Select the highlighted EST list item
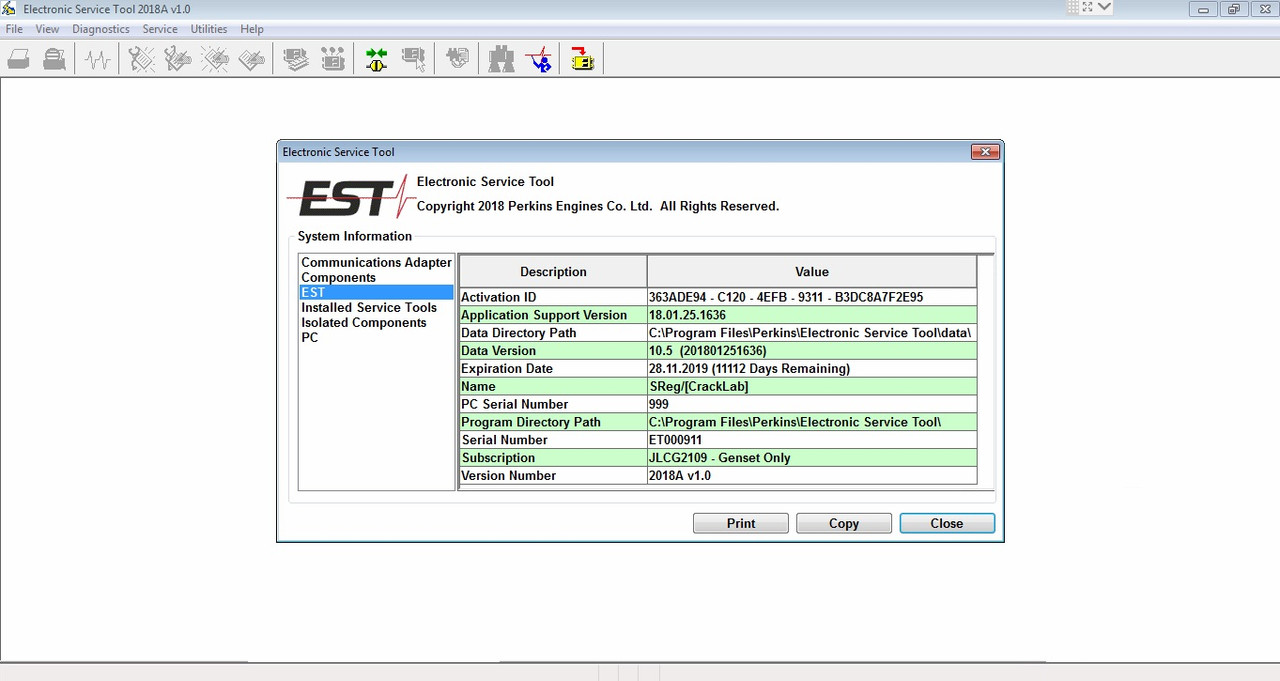Viewport: 1280px width, 681px height. click(x=377, y=292)
